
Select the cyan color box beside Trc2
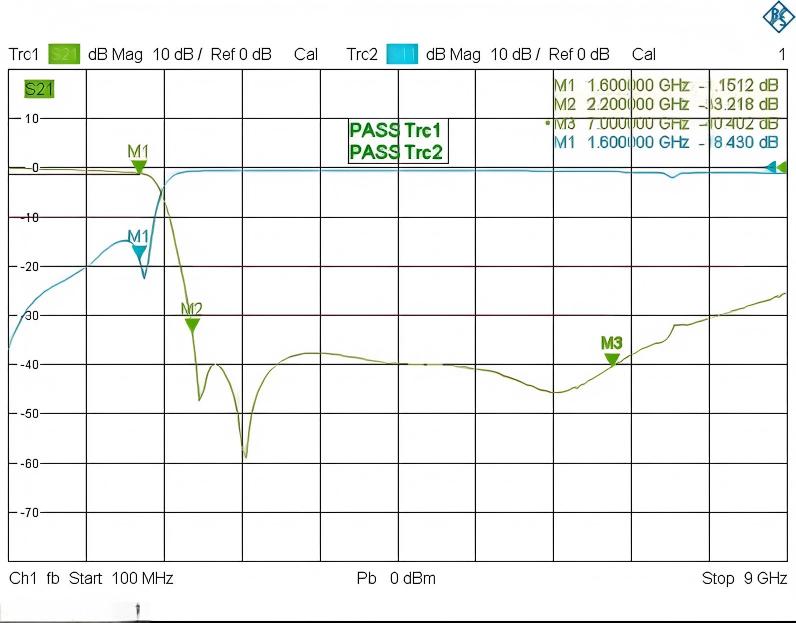coord(401,54)
